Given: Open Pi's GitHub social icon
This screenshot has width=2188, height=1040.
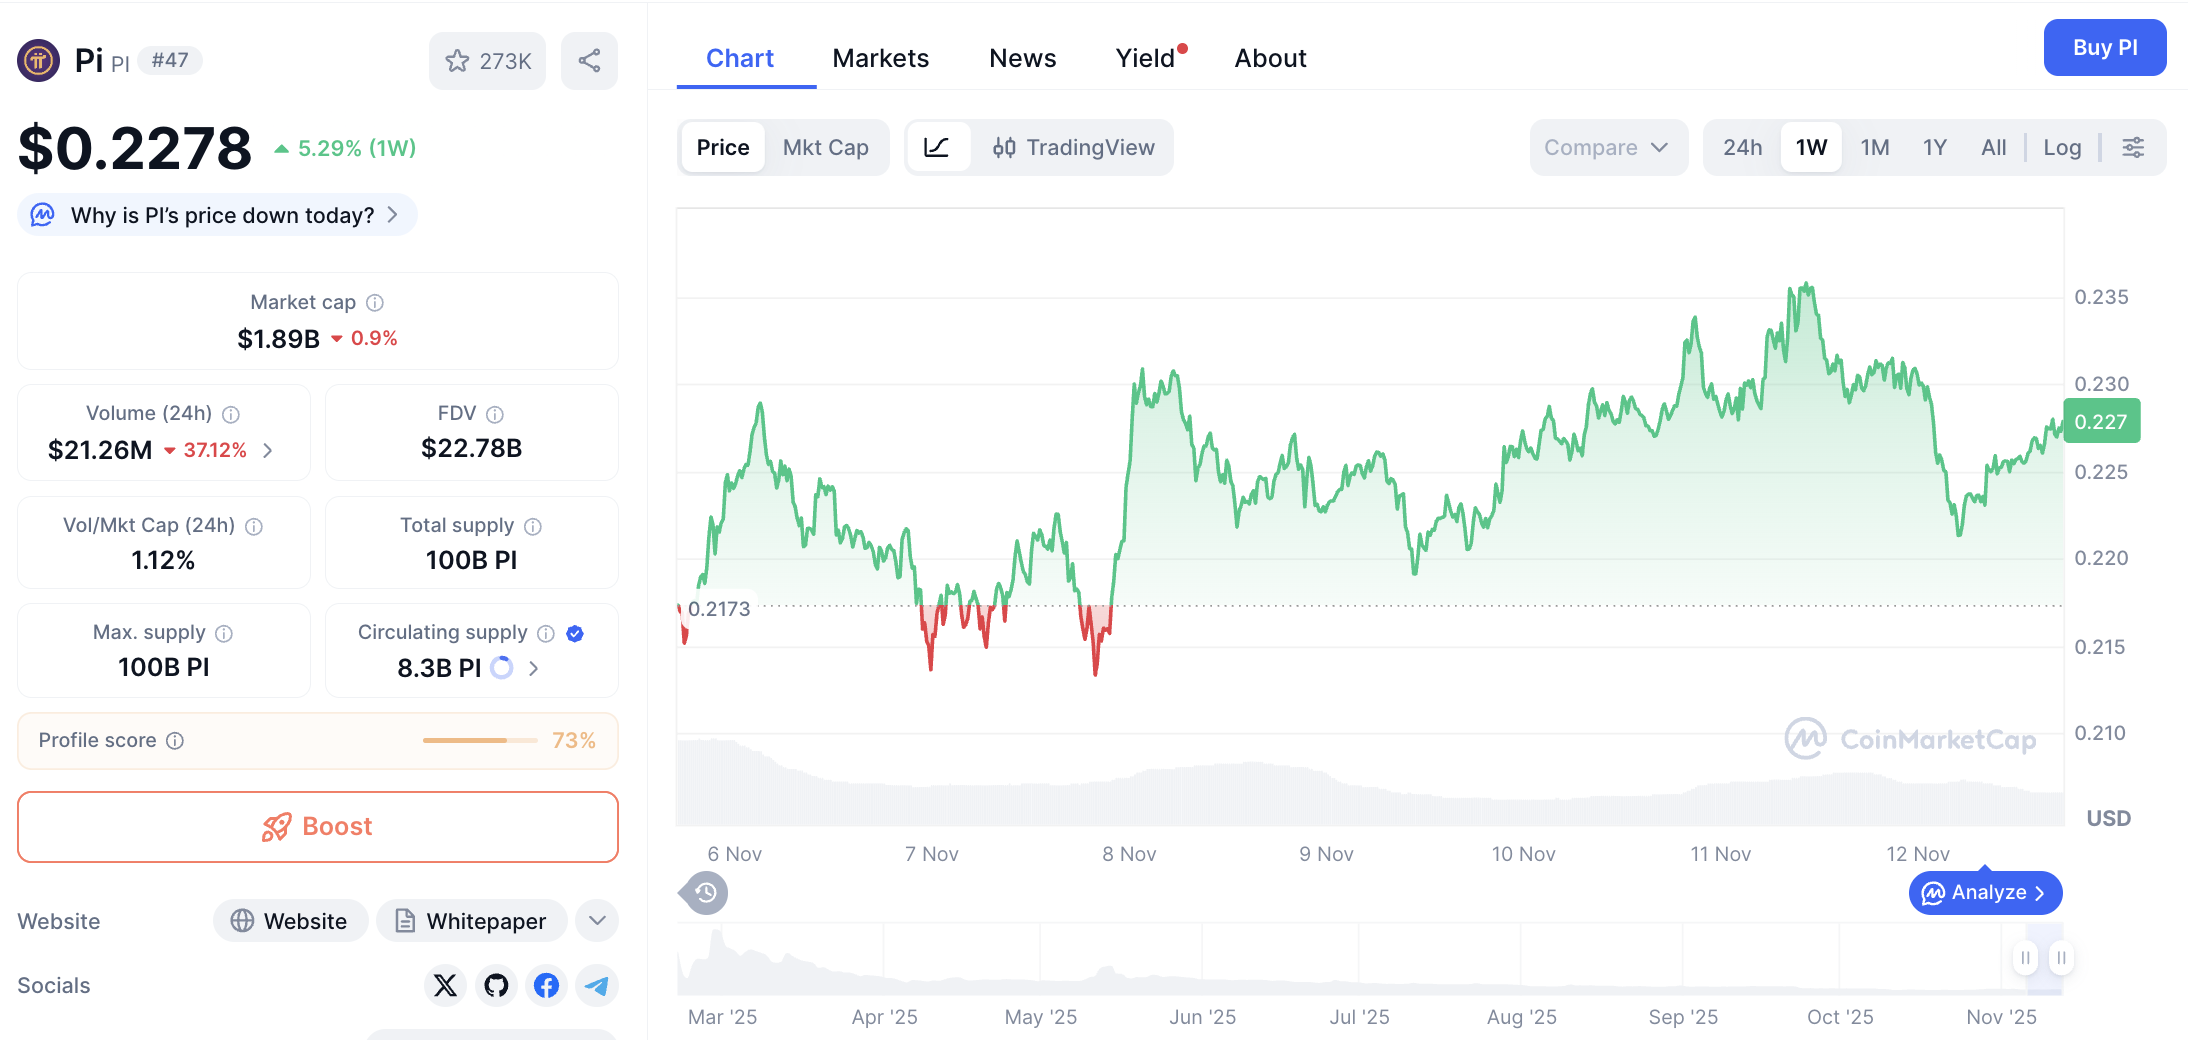Looking at the screenshot, I should (x=496, y=985).
